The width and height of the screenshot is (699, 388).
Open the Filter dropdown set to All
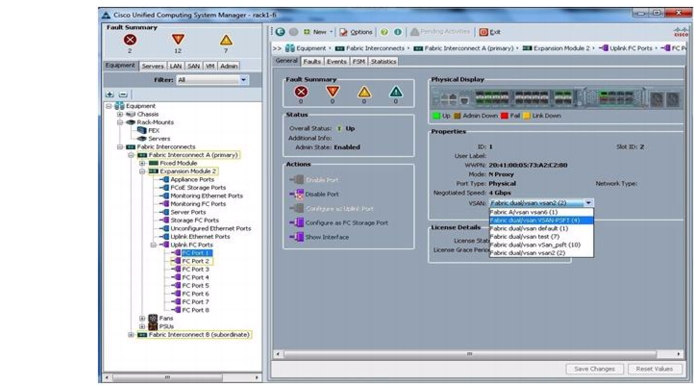[212, 80]
